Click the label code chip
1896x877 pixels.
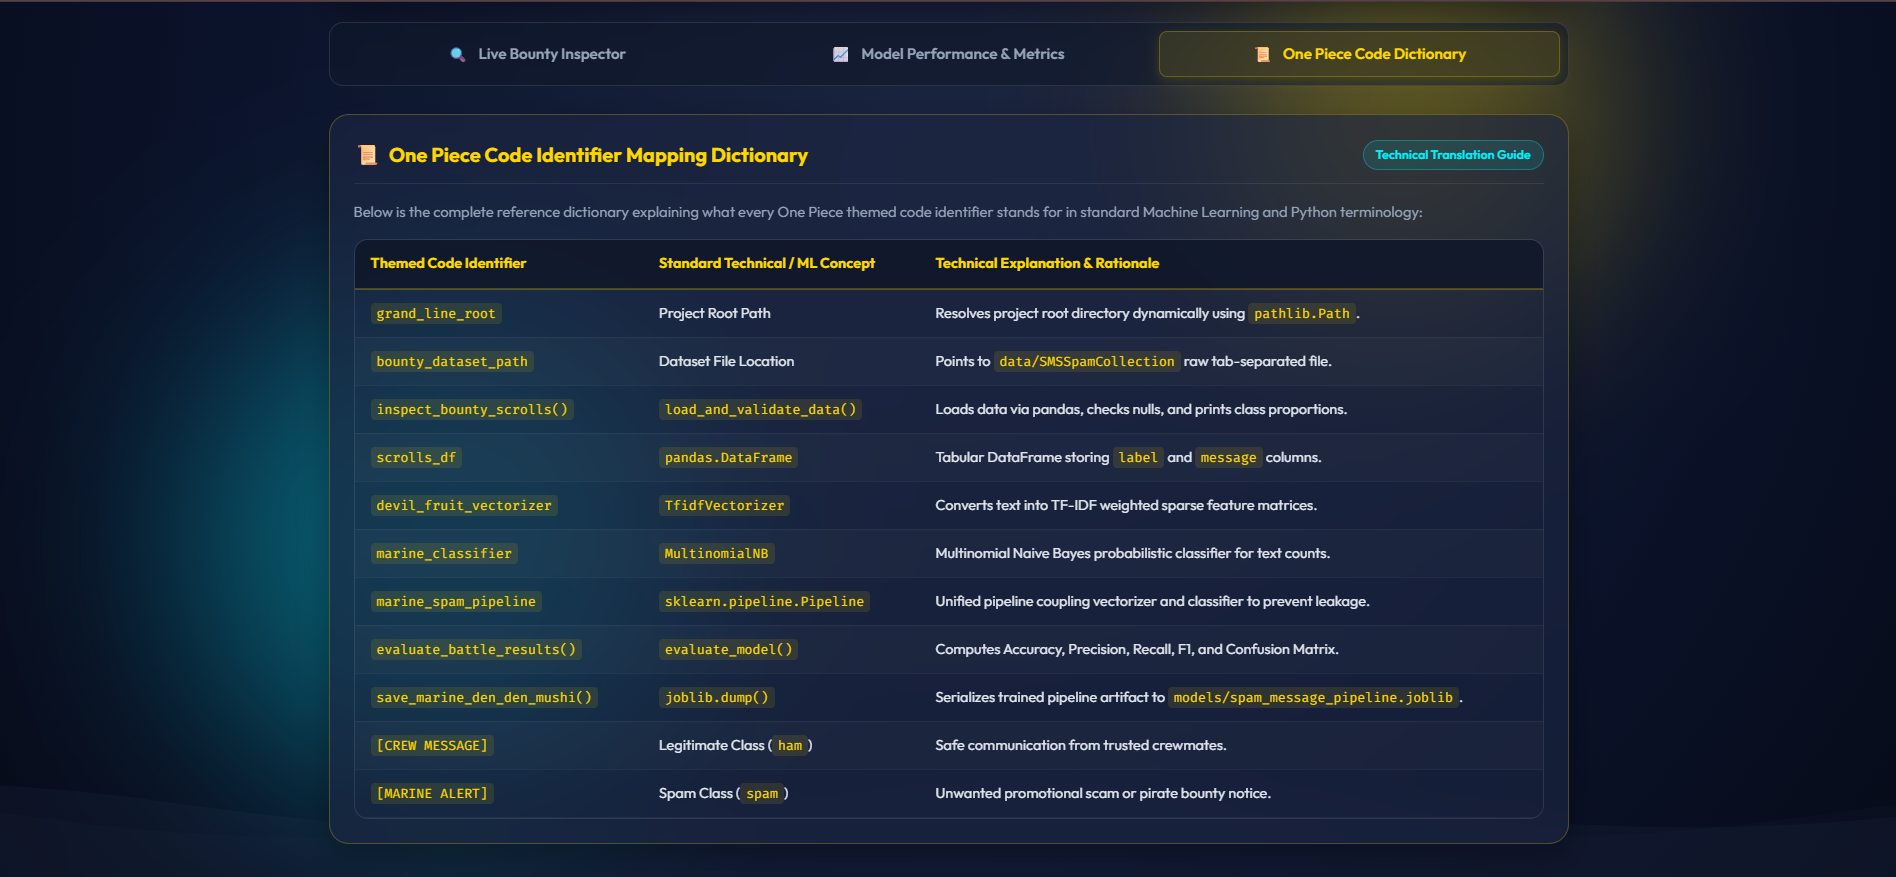1138,457
